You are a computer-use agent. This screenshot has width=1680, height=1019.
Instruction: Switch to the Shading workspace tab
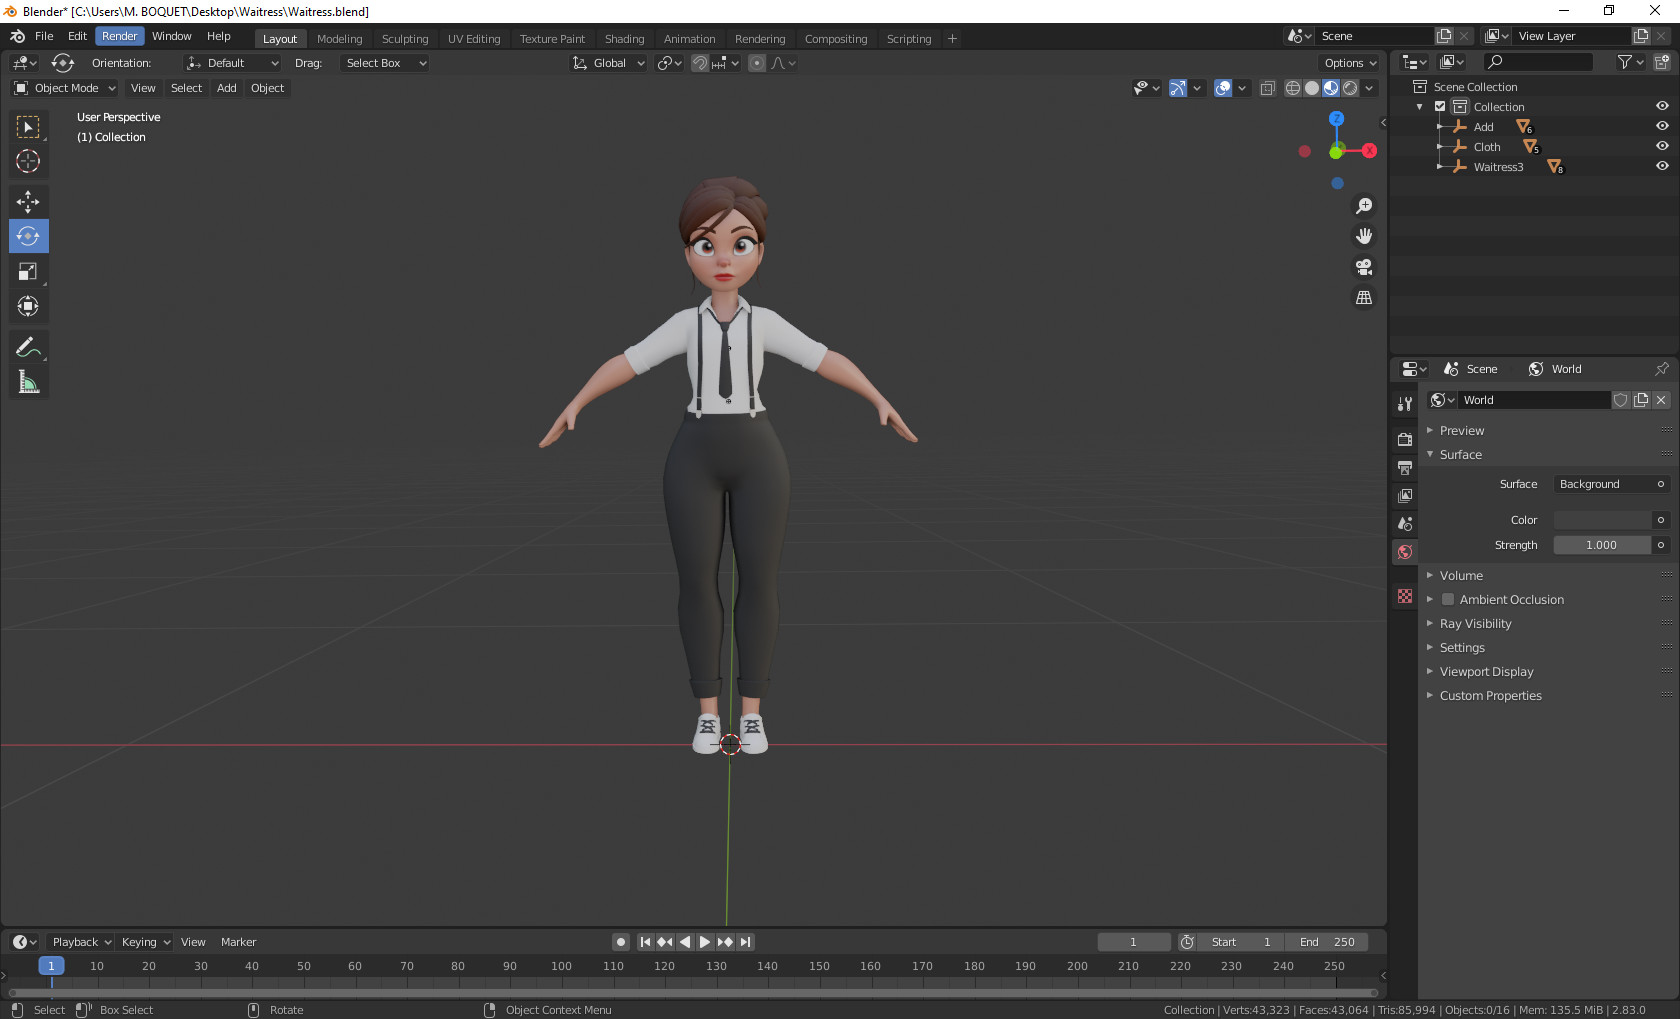point(624,38)
